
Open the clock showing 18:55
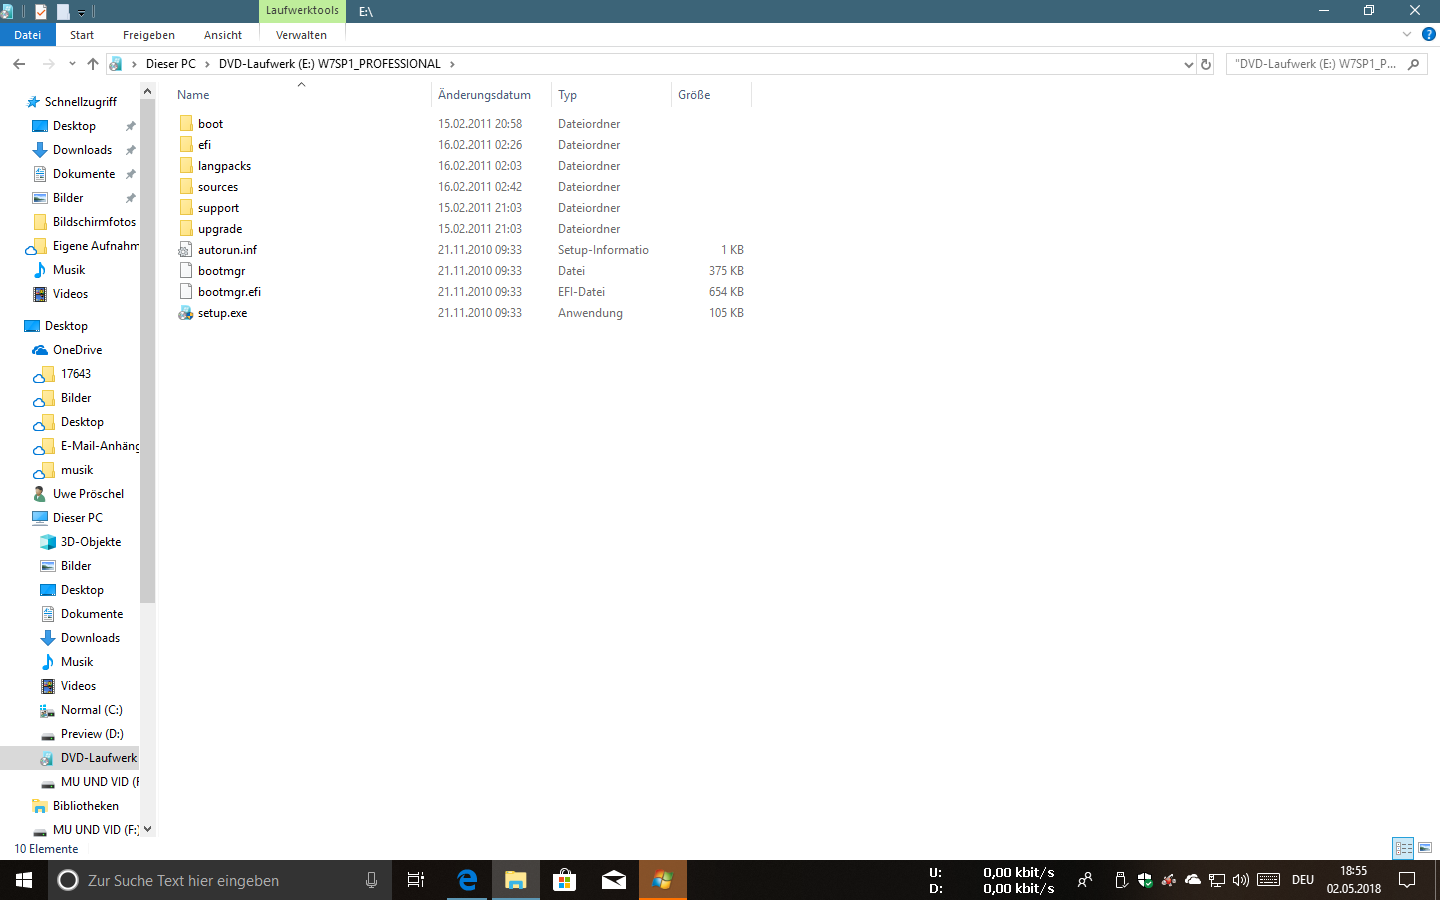point(1354,880)
